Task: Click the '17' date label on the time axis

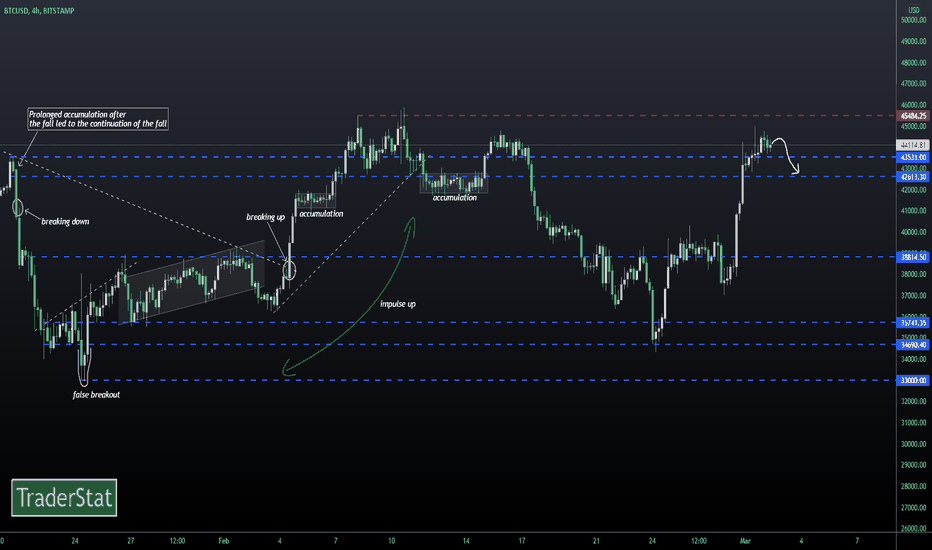Action: [x=522, y=540]
